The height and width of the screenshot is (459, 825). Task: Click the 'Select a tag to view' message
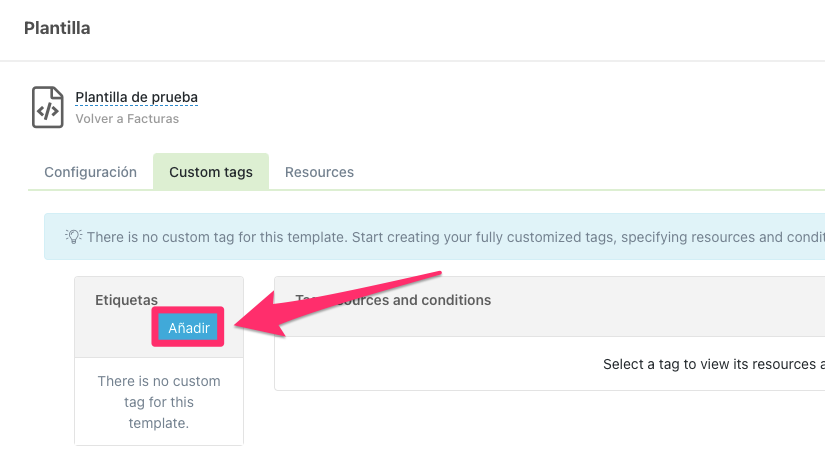pos(712,364)
